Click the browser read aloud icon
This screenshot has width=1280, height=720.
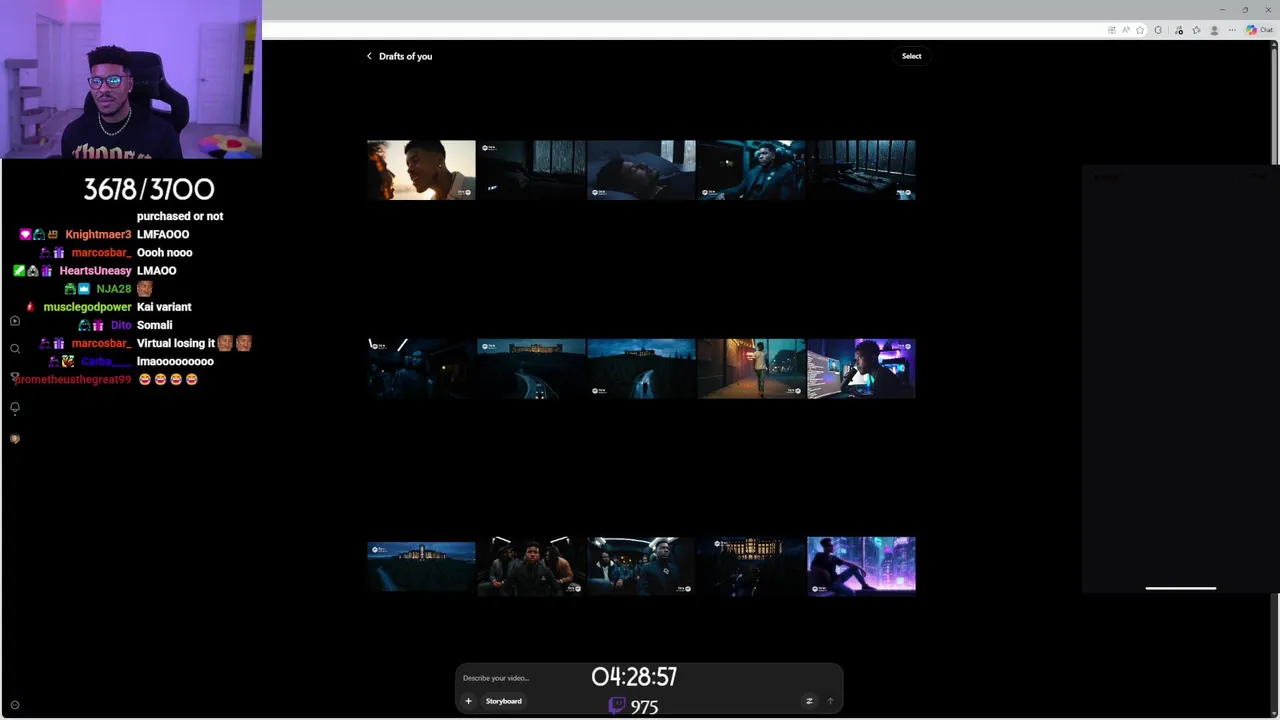[1126, 30]
